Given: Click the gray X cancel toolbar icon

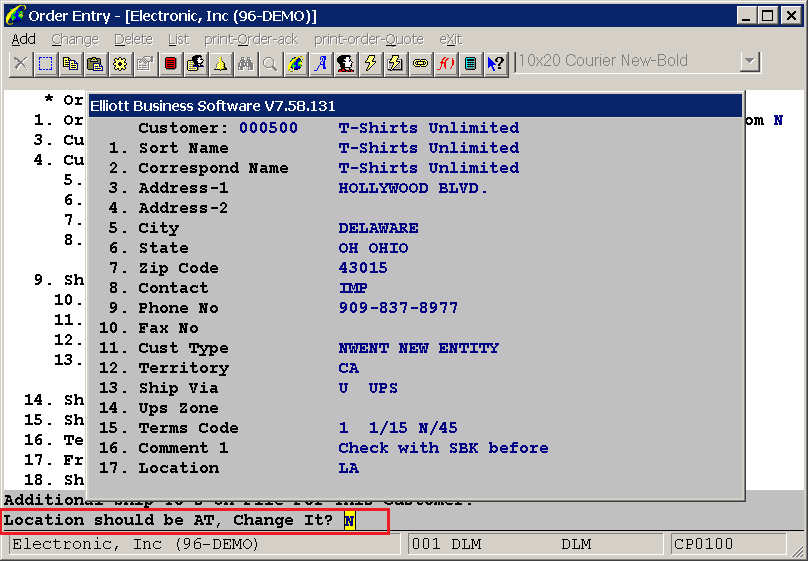Looking at the screenshot, I should pyautogui.click(x=21, y=64).
